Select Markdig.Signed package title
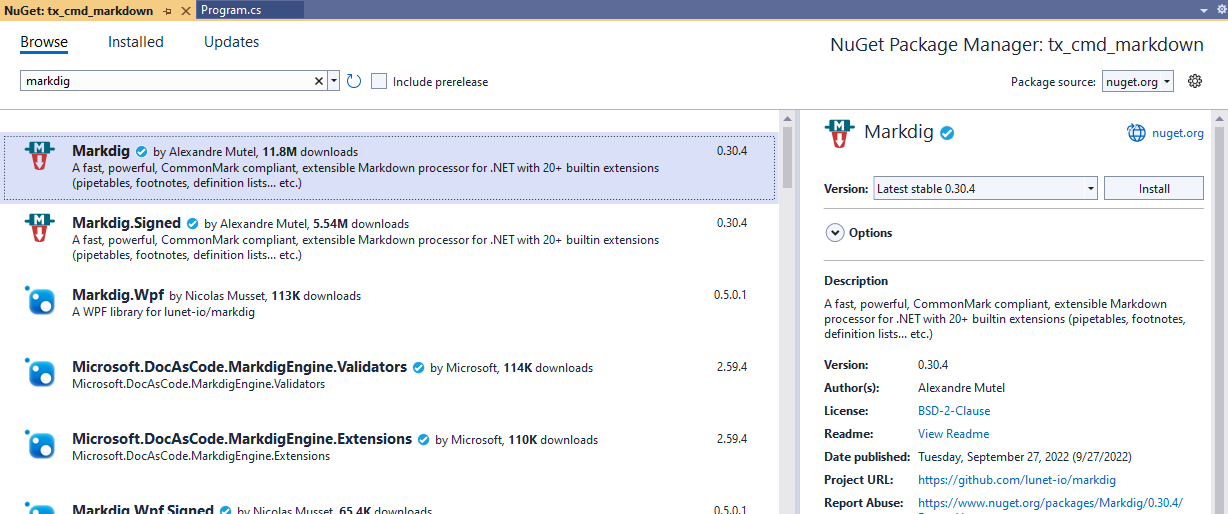The height and width of the screenshot is (514, 1228). [x=126, y=223]
